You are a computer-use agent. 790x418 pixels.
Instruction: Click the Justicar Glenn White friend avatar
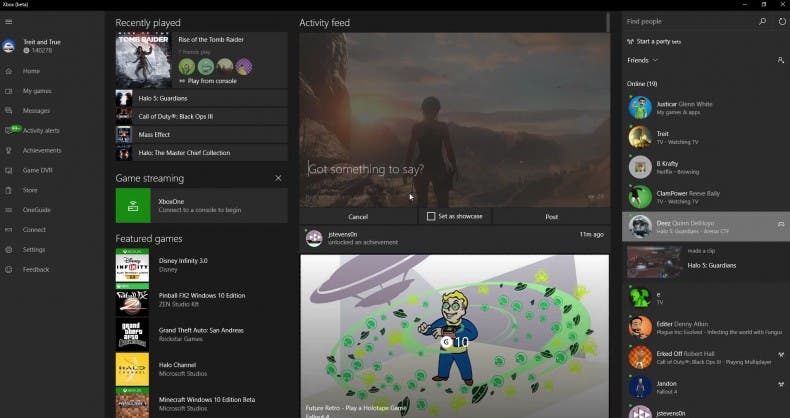(x=640, y=108)
